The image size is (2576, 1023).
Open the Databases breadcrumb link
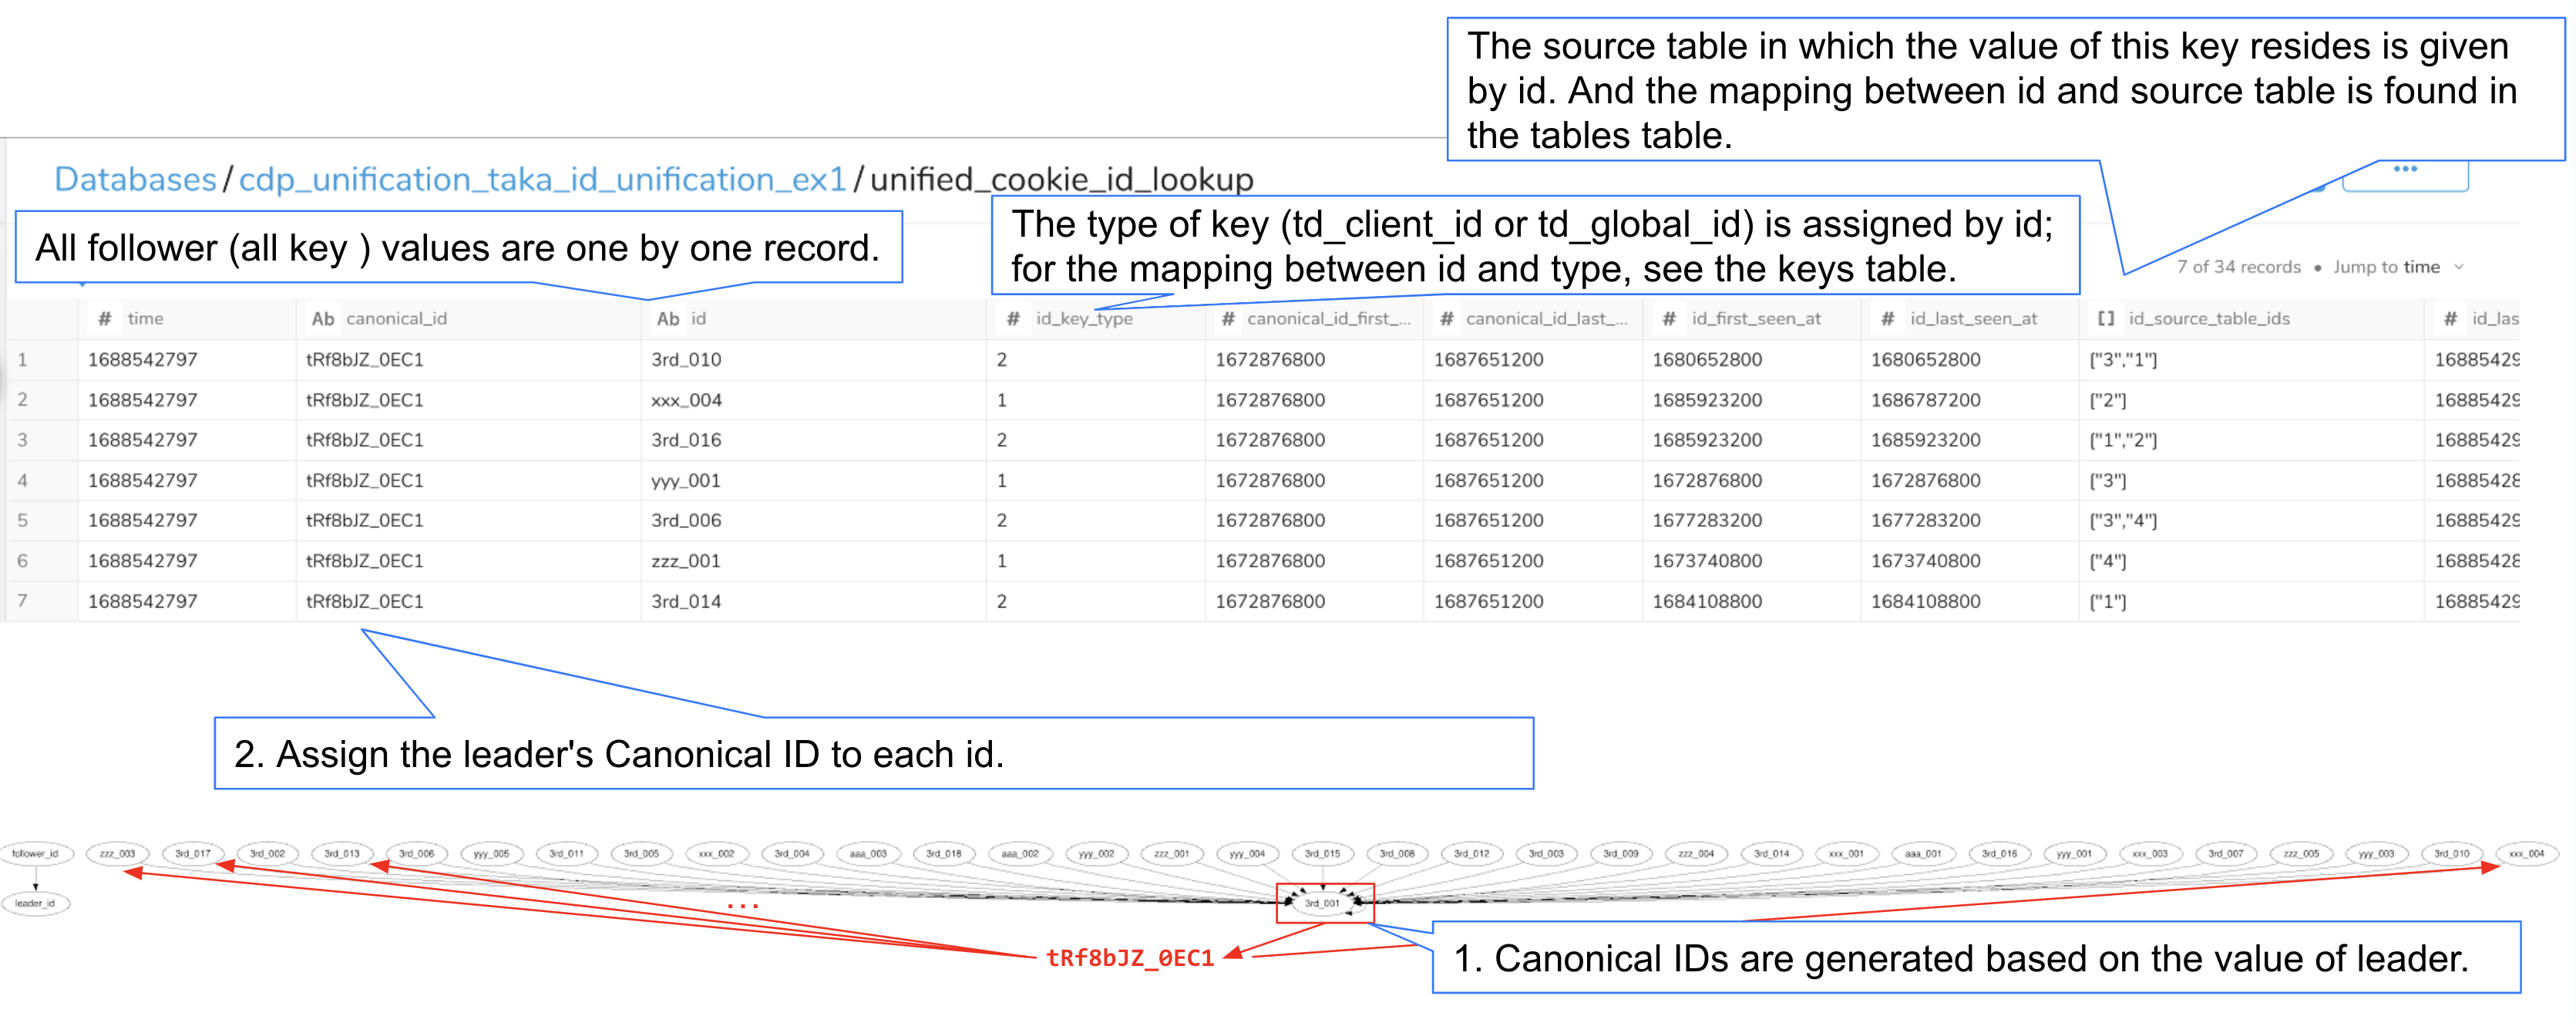[x=135, y=180]
